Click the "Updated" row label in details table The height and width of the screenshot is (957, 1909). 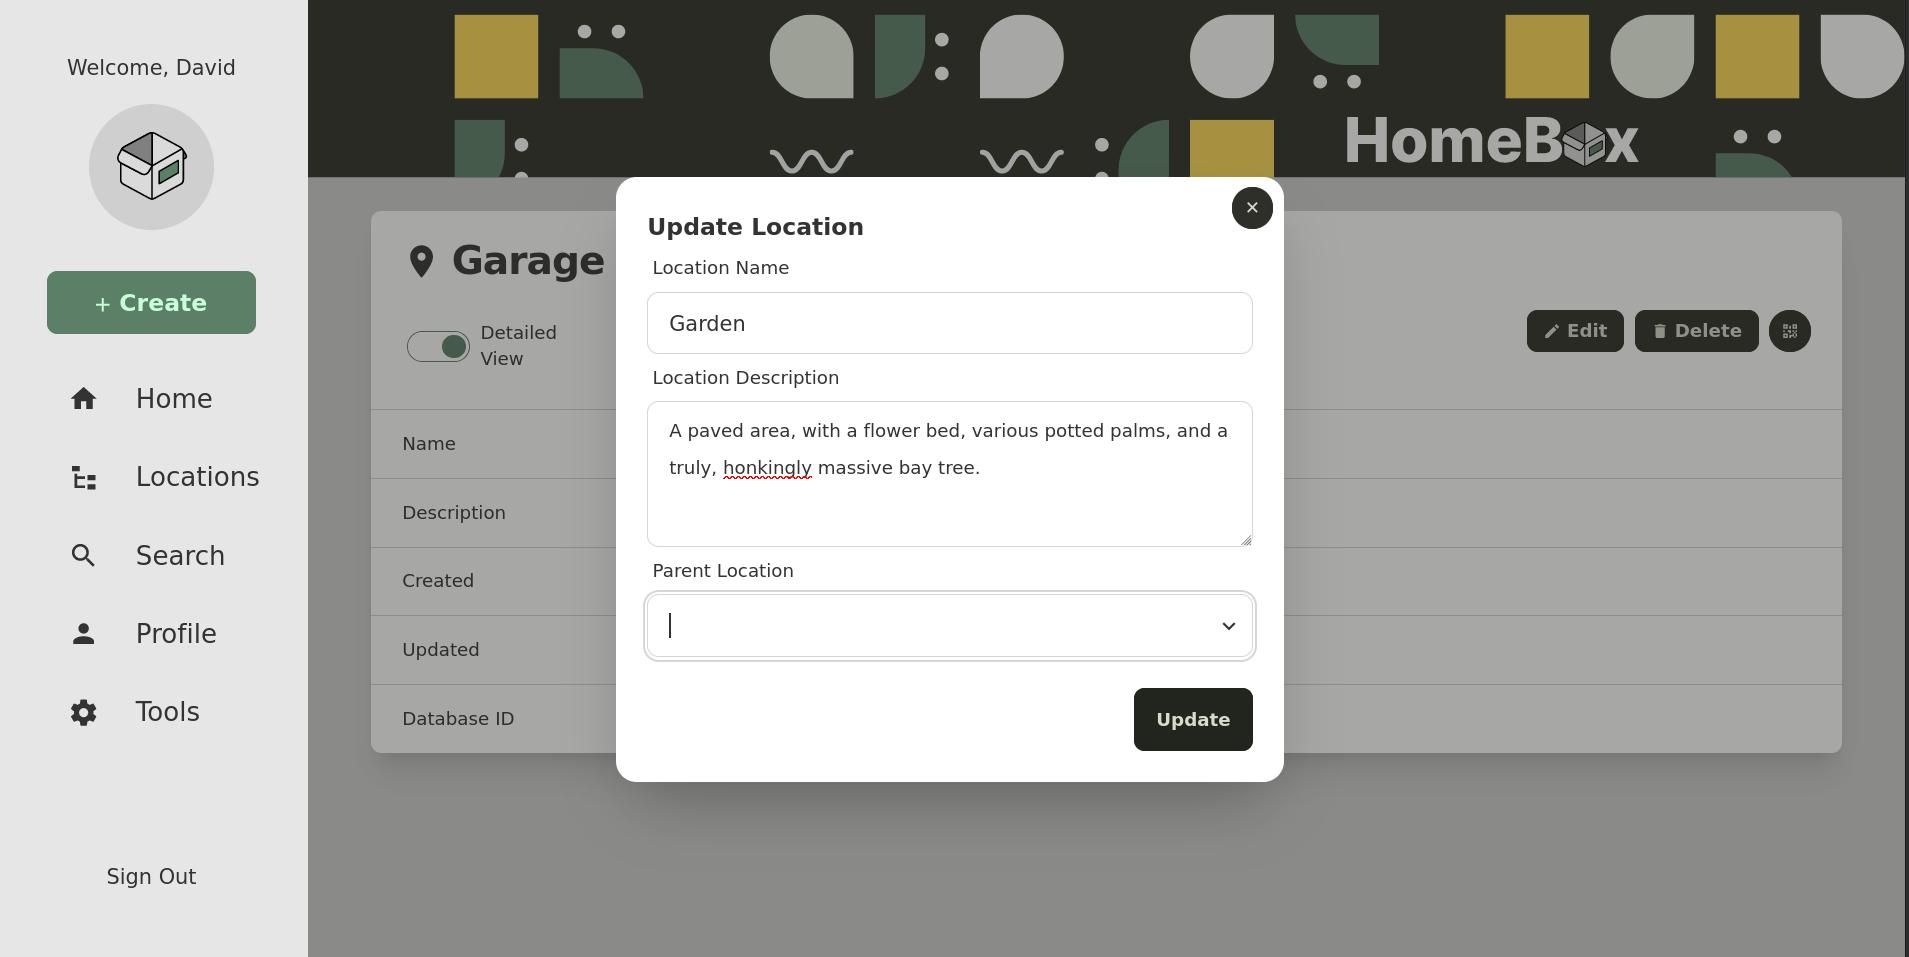click(x=440, y=650)
